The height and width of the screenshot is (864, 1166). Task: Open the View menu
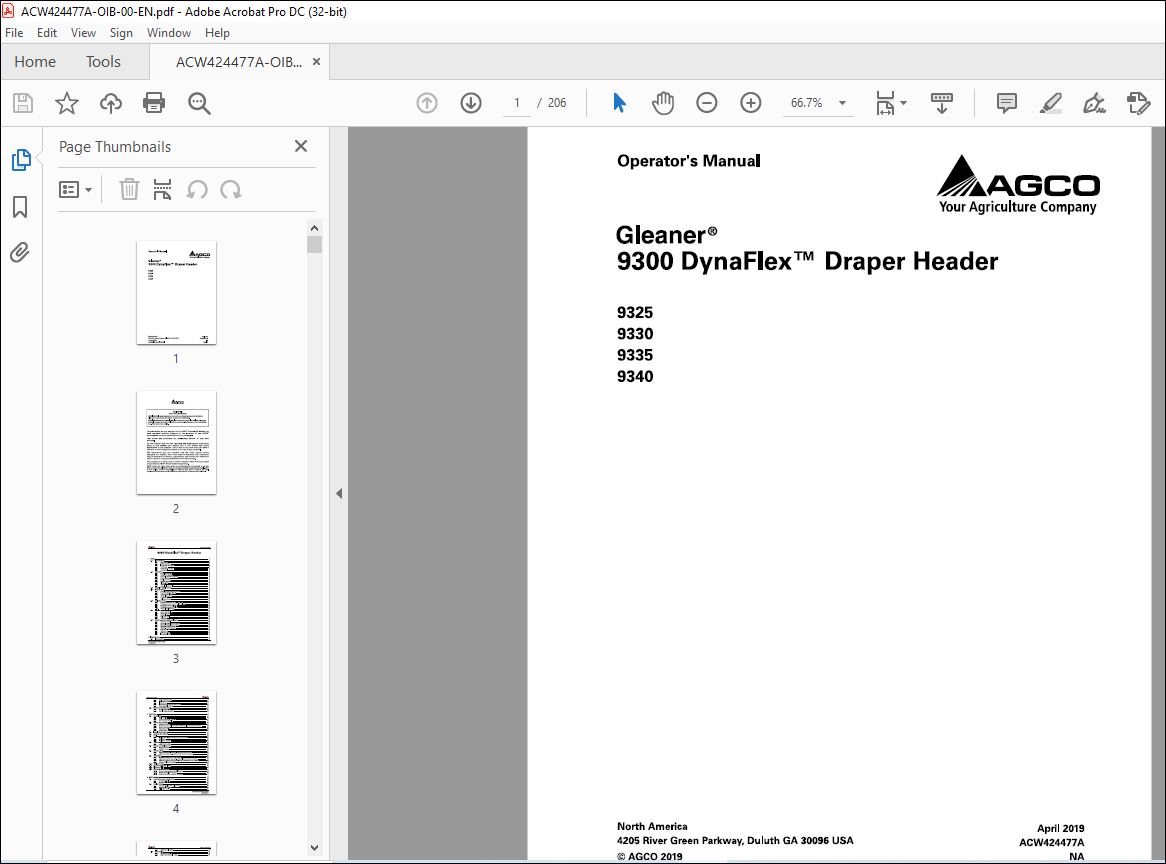[x=83, y=33]
